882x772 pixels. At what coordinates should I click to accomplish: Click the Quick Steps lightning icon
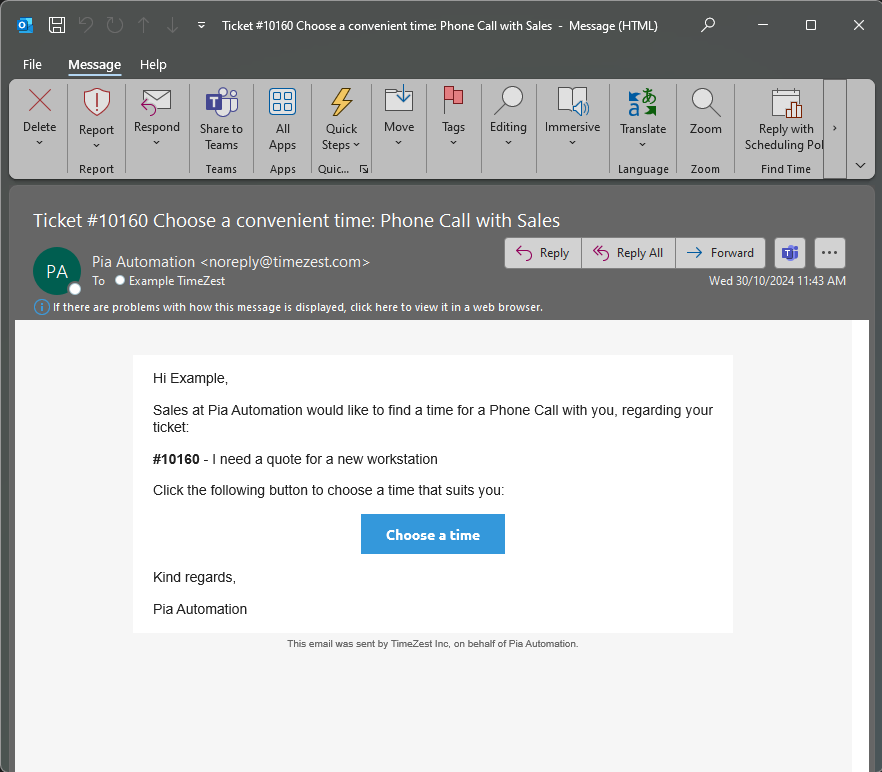click(341, 102)
